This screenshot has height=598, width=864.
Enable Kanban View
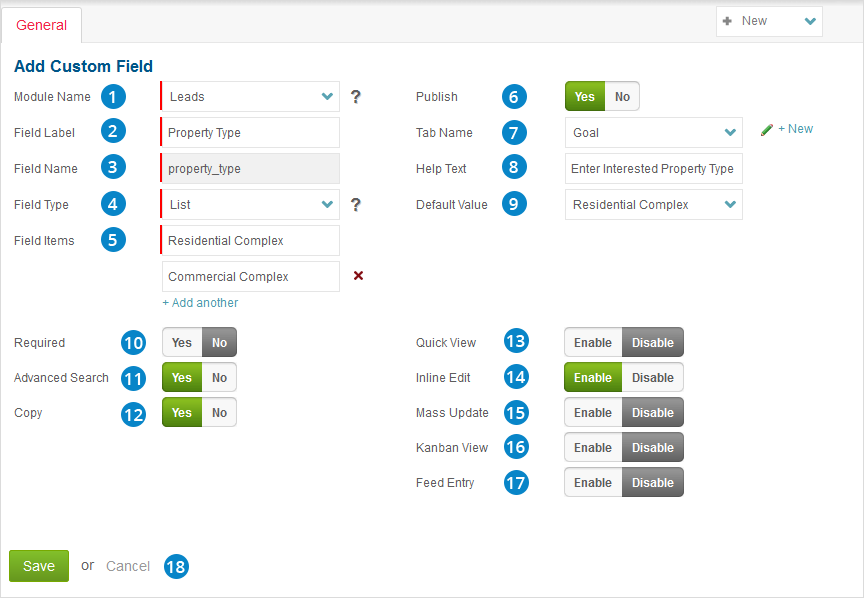pyautogui.click(x=593, y=448)
